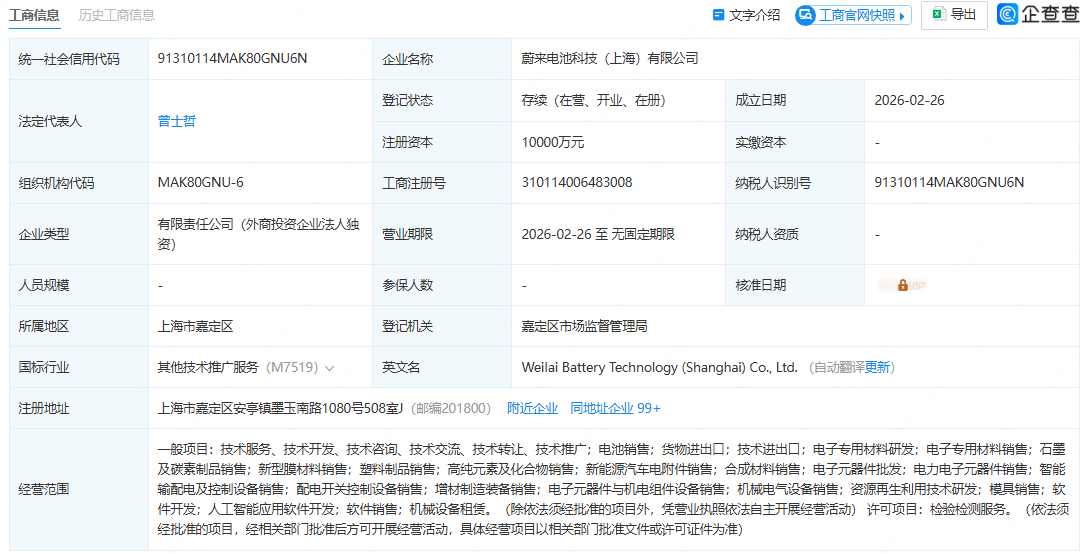
Task: Click the Excel icon on 导出 button
Action: tap(938, 14)
